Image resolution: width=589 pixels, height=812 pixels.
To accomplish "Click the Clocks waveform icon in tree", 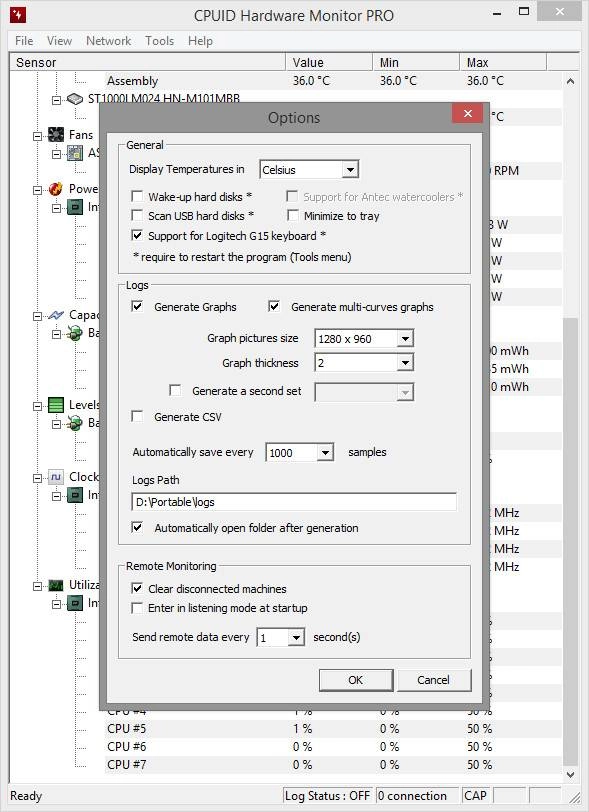I will 55,477.
